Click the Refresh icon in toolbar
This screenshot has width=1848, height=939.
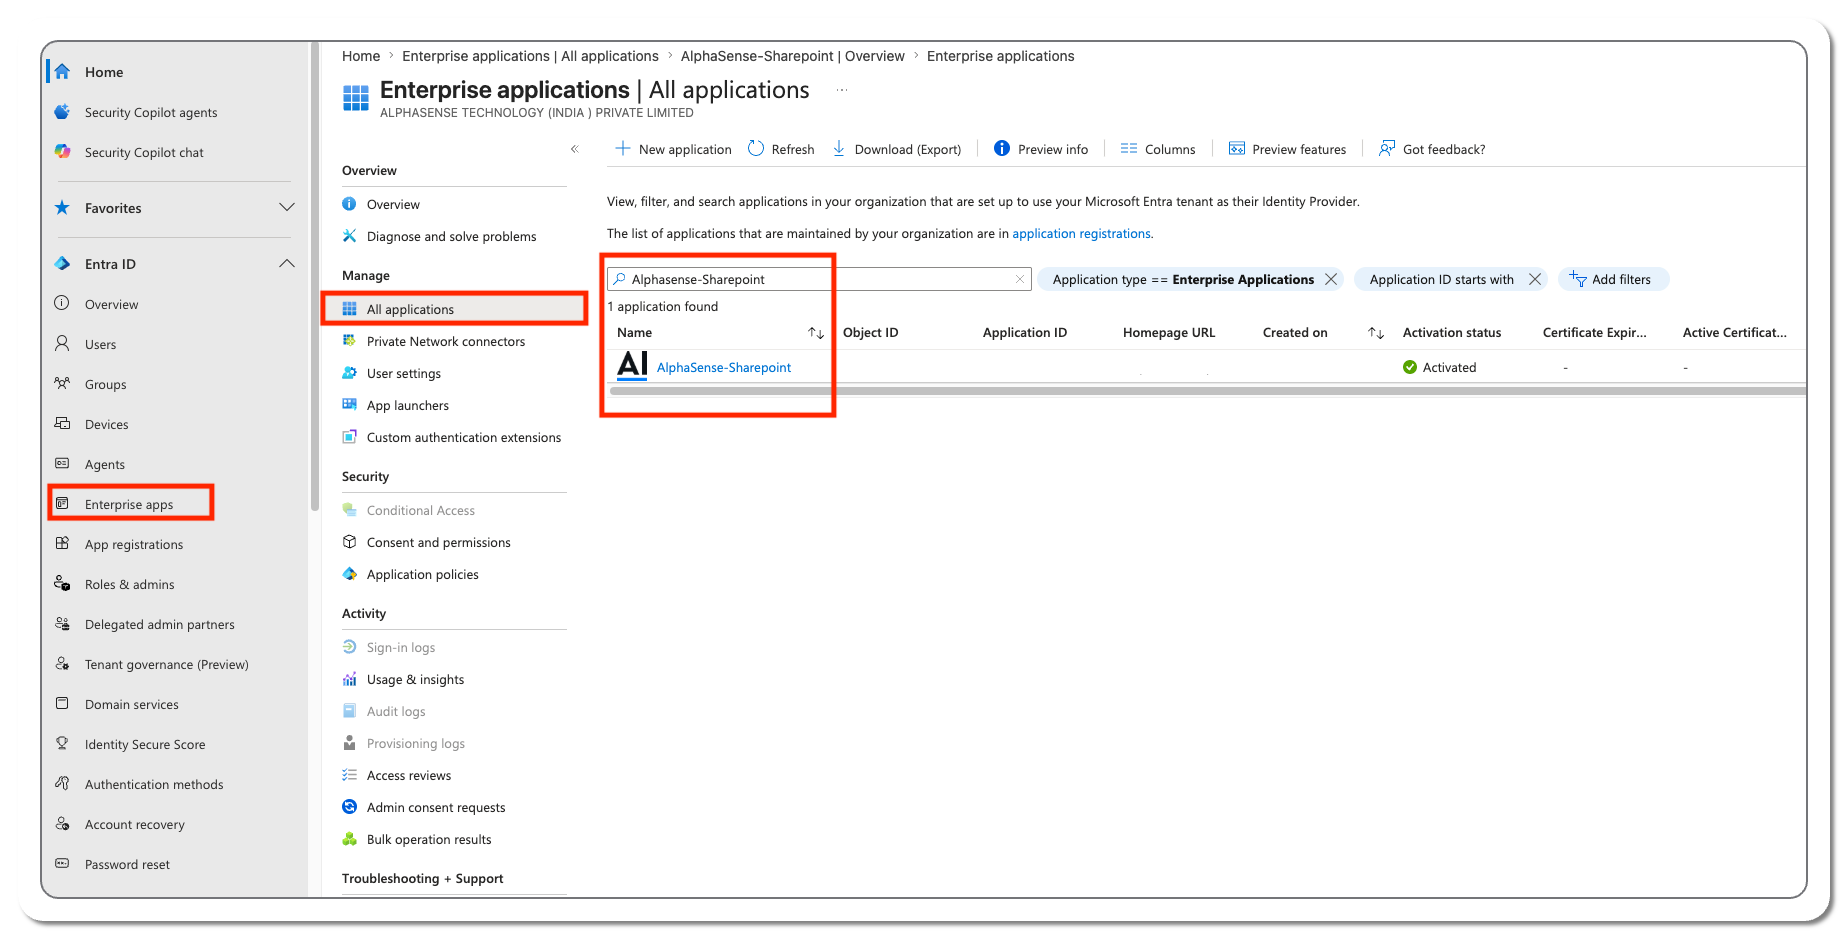pos(756,148)
